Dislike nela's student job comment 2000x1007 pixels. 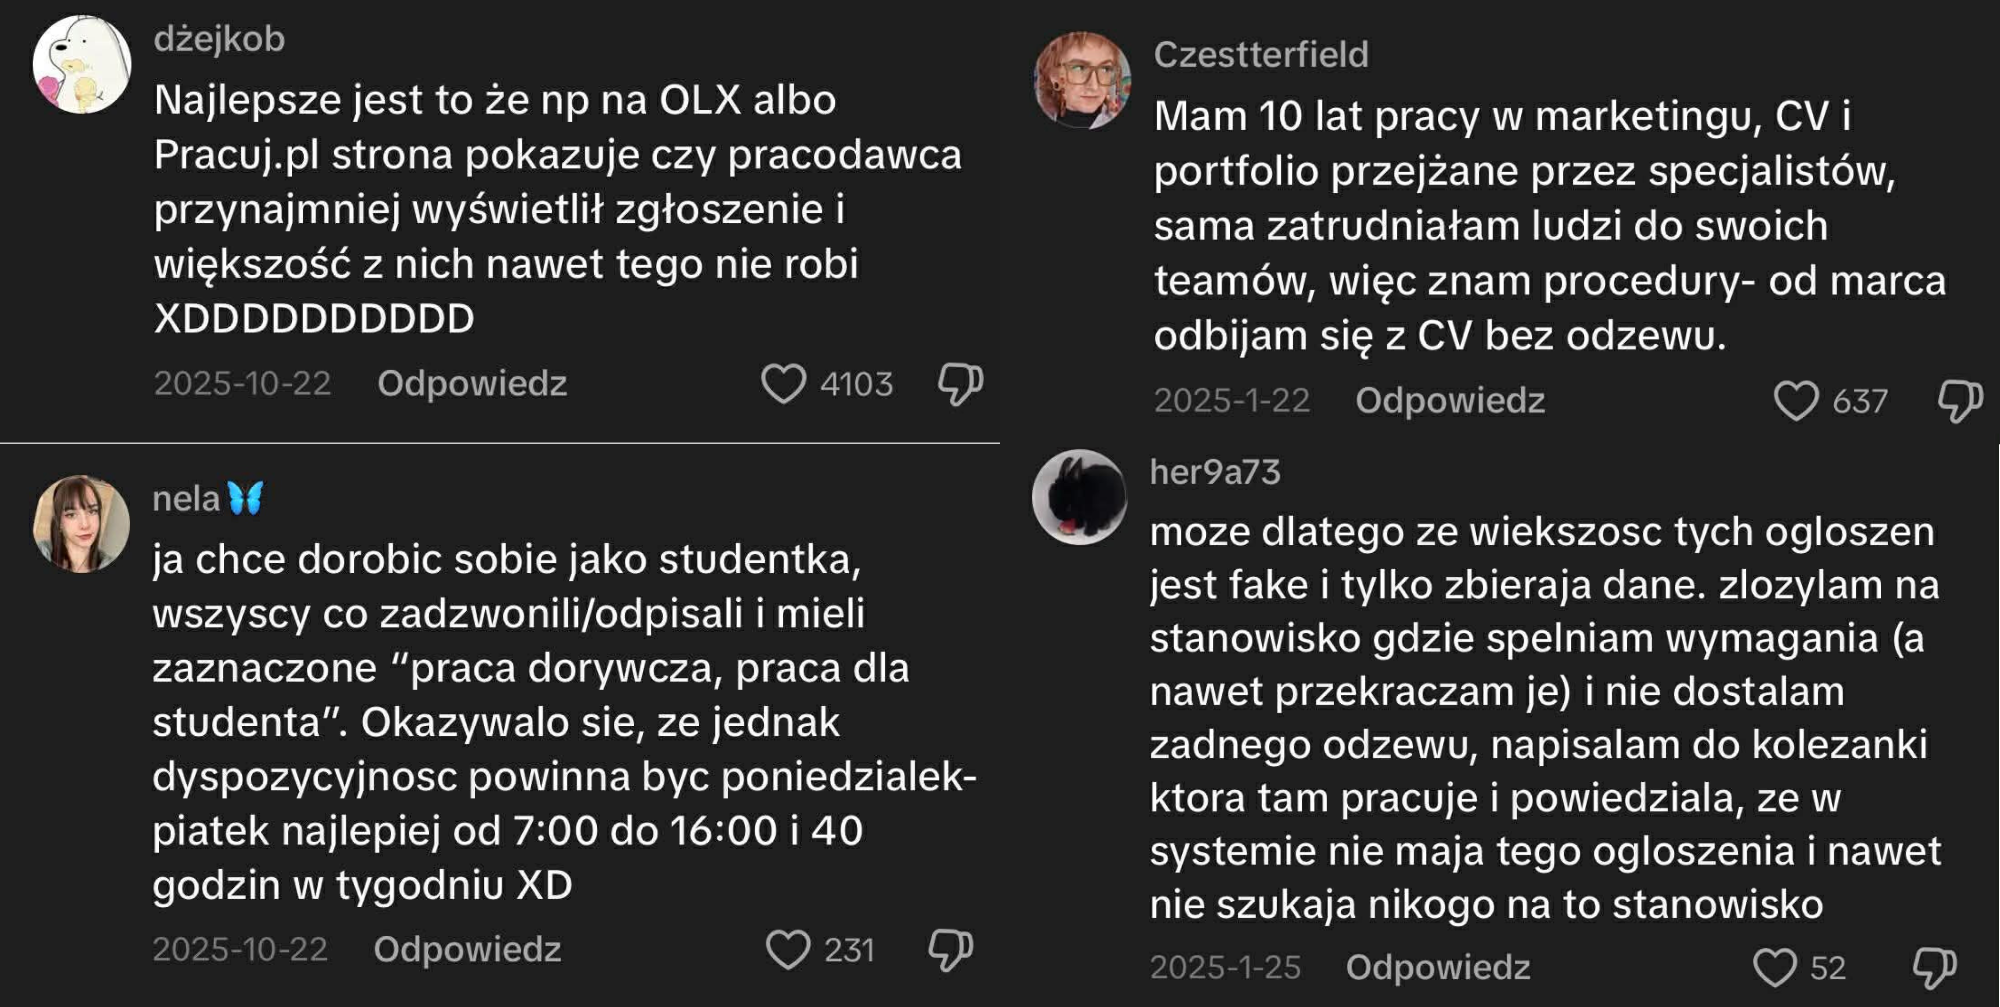point(950,950)
